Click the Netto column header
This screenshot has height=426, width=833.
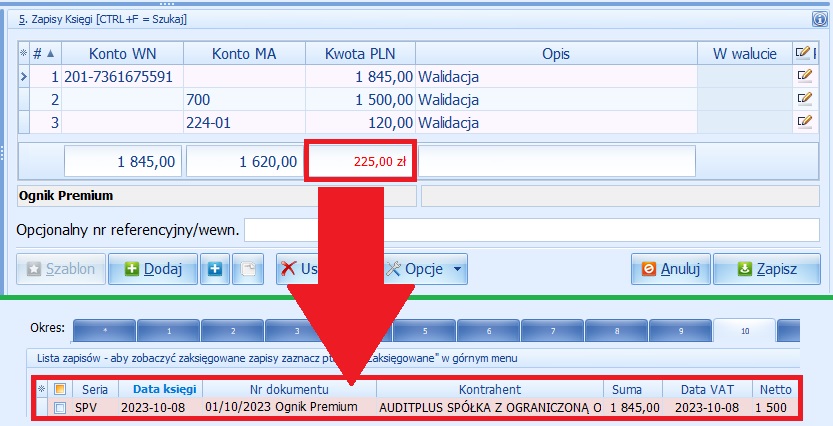[776, 389]
